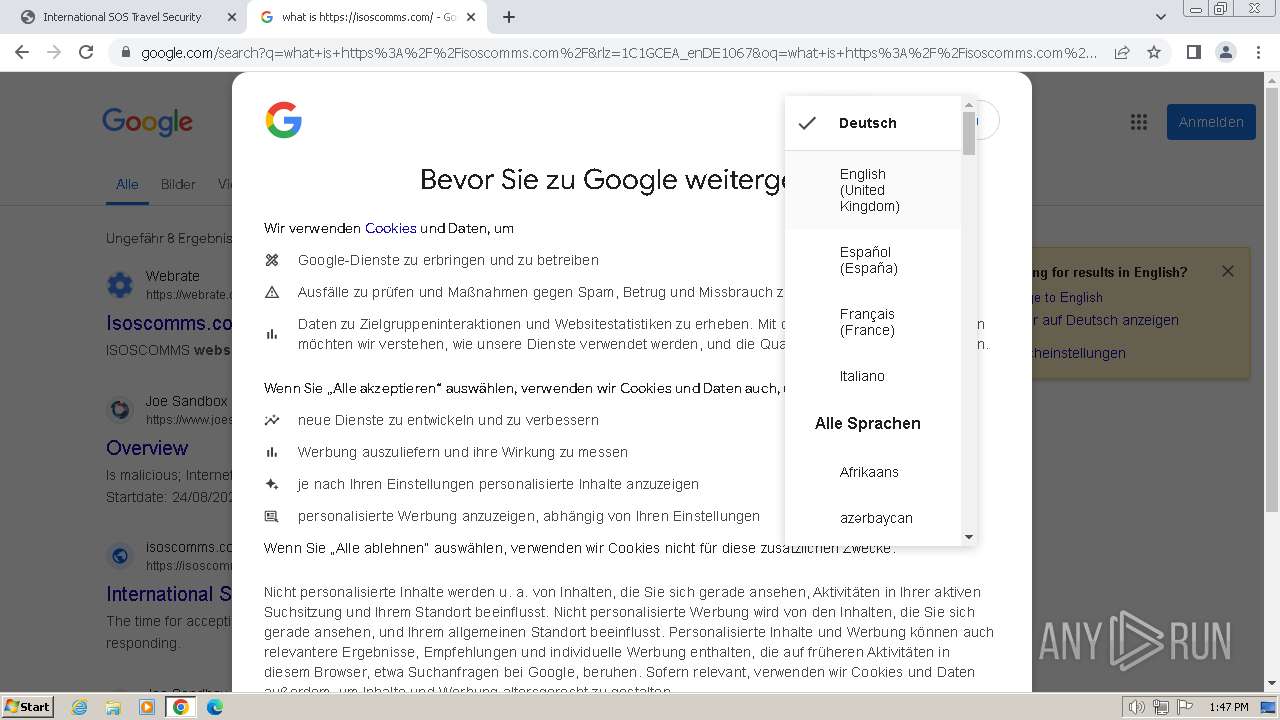
Task: Choose English (United Kingdom) language
Action: point(873,190)
